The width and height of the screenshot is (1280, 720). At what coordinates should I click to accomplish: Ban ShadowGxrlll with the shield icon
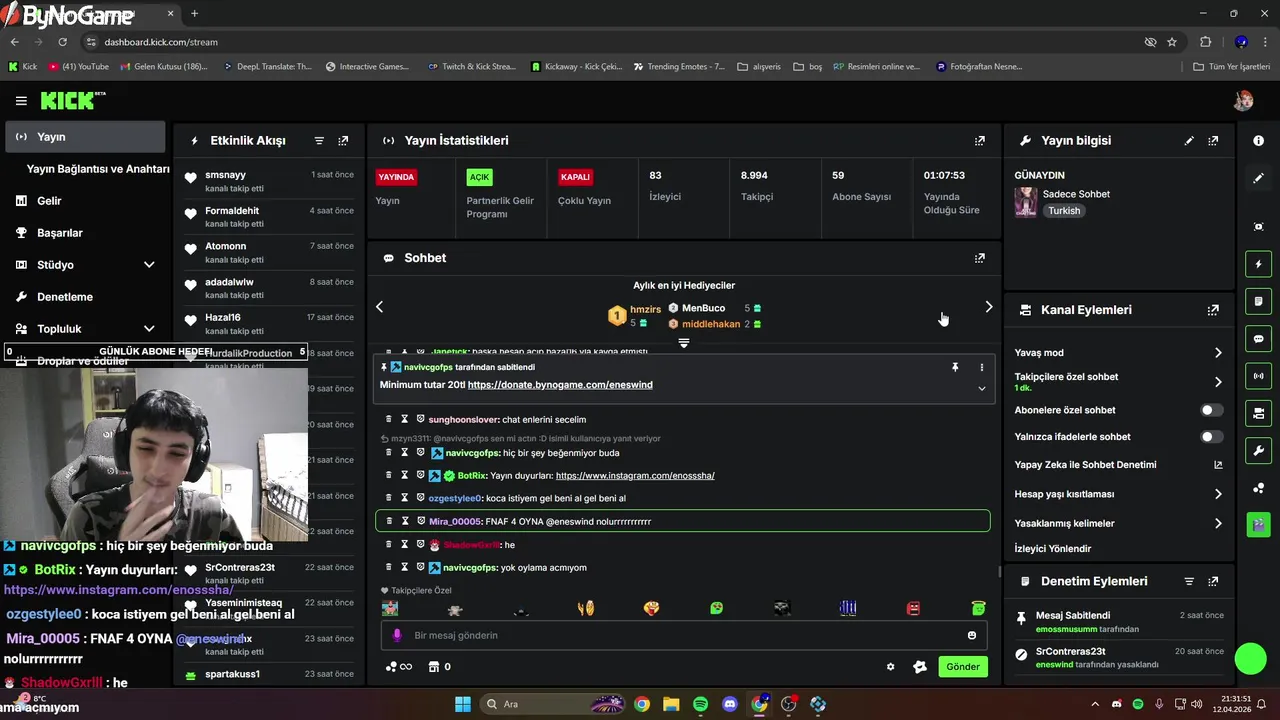point(420,545)
